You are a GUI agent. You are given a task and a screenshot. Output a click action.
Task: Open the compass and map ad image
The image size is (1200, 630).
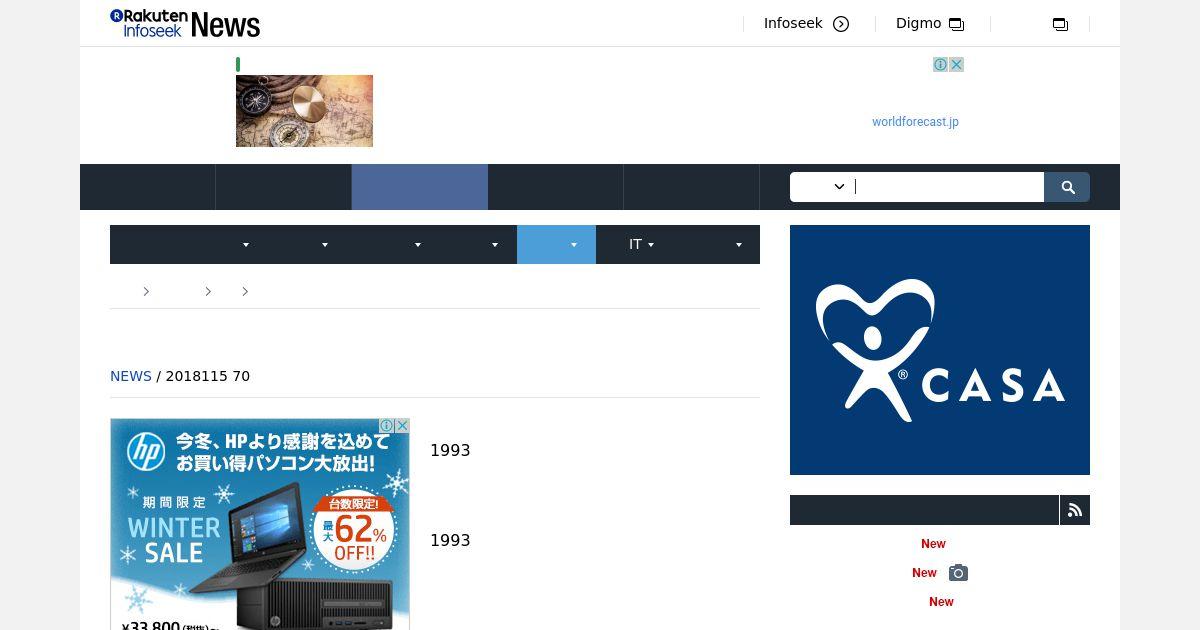coord(304,111)
